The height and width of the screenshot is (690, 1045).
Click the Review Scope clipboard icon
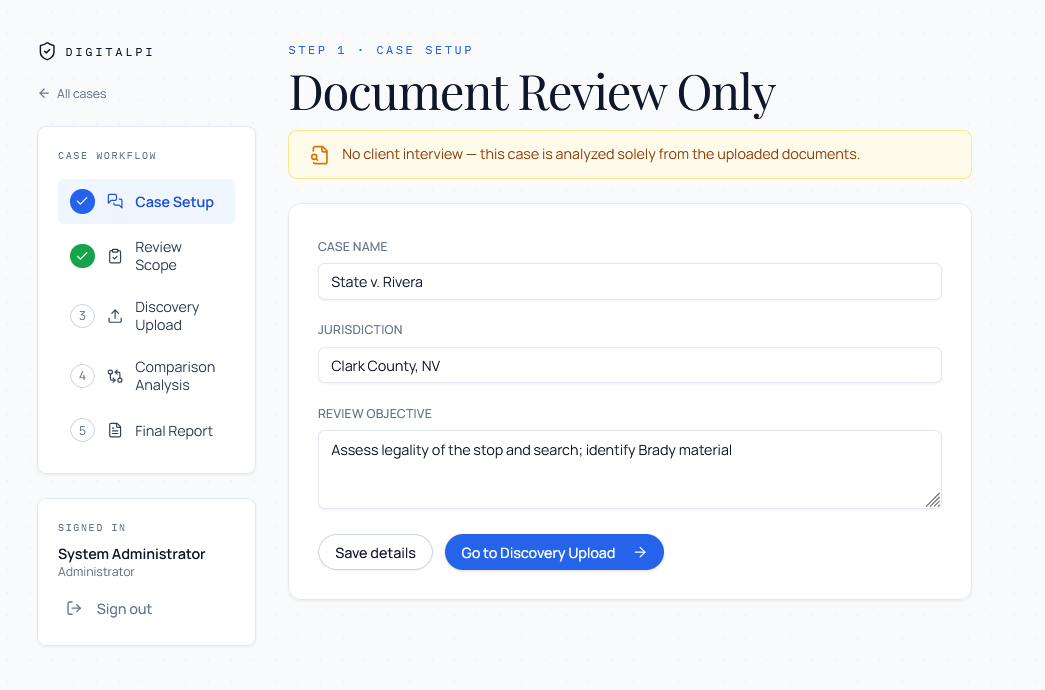(x=115, y=256)
